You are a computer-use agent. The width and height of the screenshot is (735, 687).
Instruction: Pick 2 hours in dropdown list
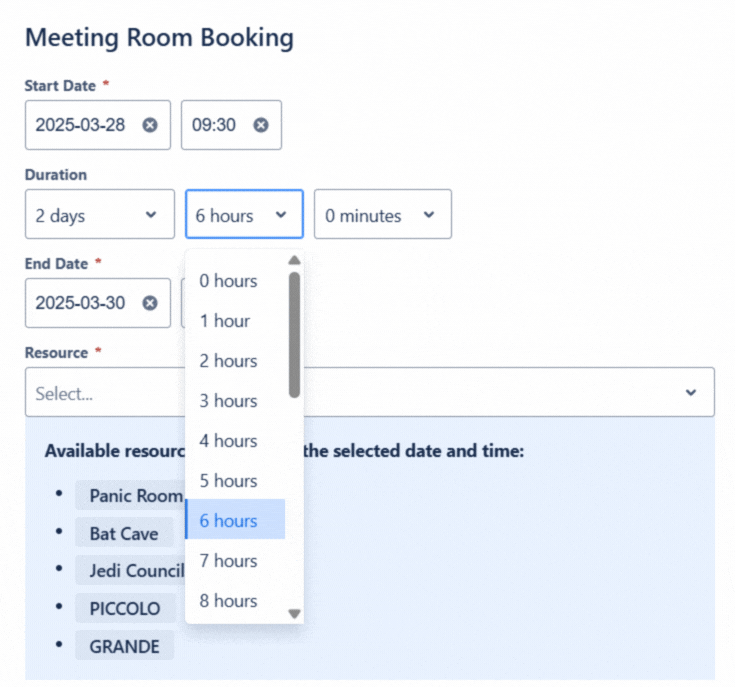pos(229,361)
